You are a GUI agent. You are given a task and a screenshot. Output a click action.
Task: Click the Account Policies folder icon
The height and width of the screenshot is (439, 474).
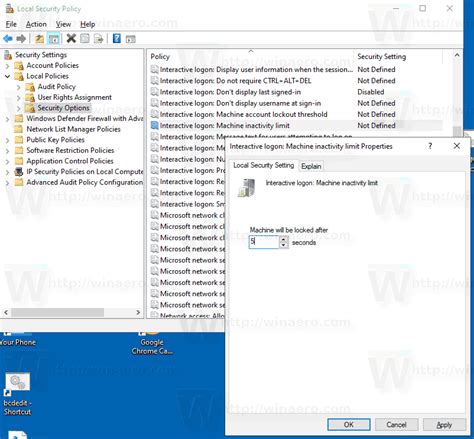pos(19,66)
